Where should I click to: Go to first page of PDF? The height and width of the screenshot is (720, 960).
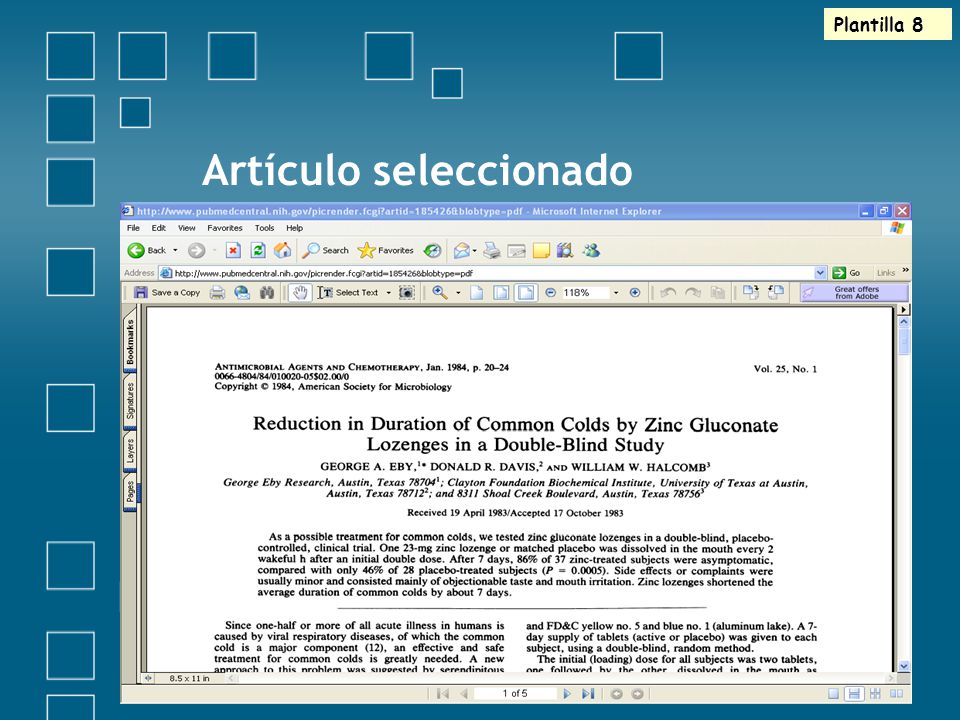point(443,694)
